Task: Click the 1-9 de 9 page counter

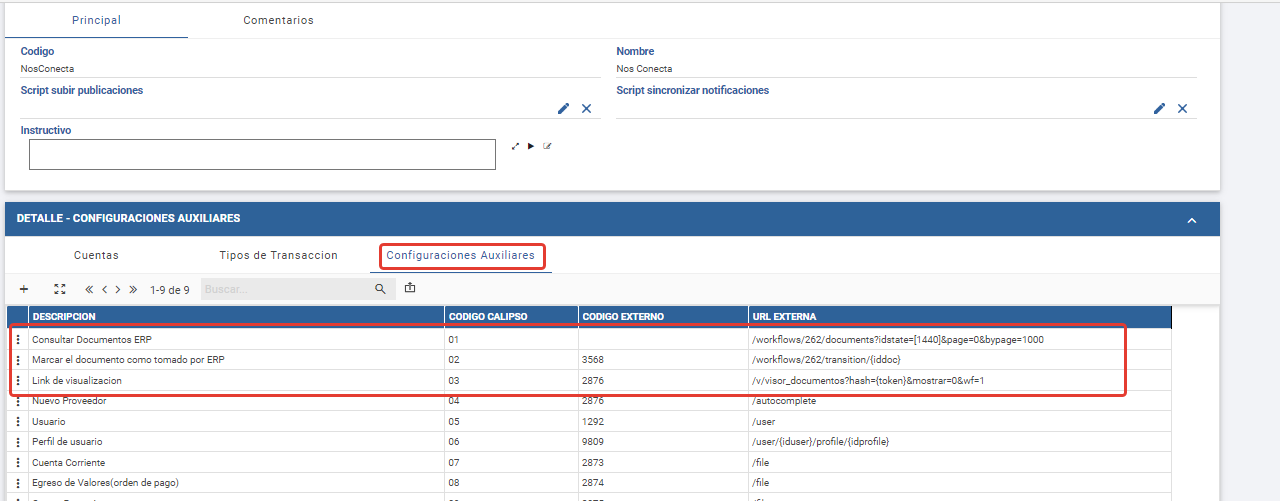Action: pyautogui.click(x=170, y=290)
